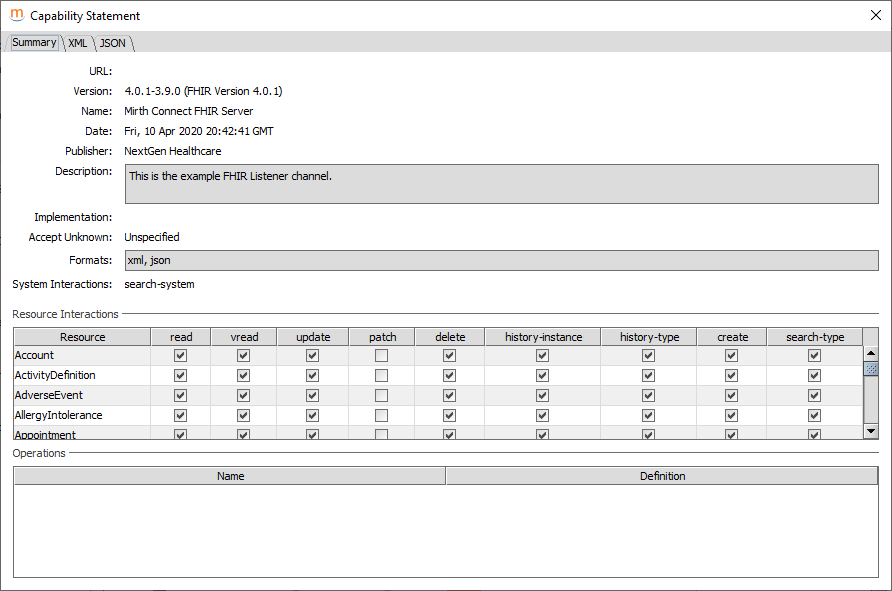Toggle the Account read checkbox

point(180,356)
